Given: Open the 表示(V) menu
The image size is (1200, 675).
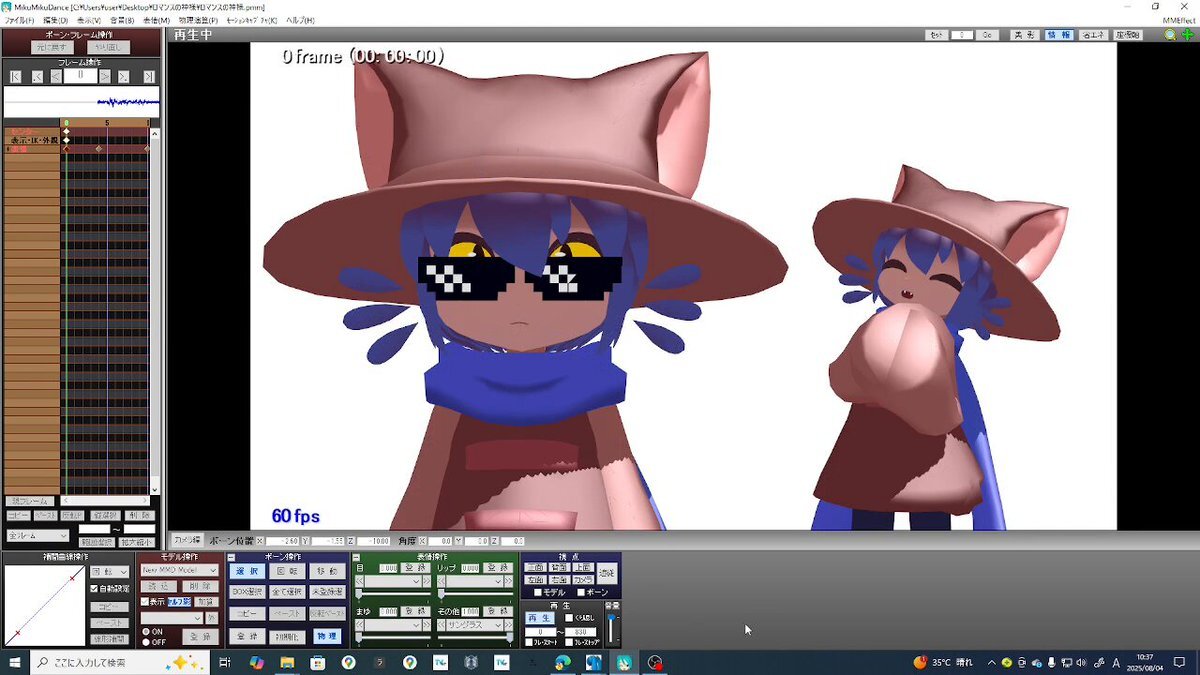Looking at the screenshot, I should pyautogui.click(x=89, y=20).
